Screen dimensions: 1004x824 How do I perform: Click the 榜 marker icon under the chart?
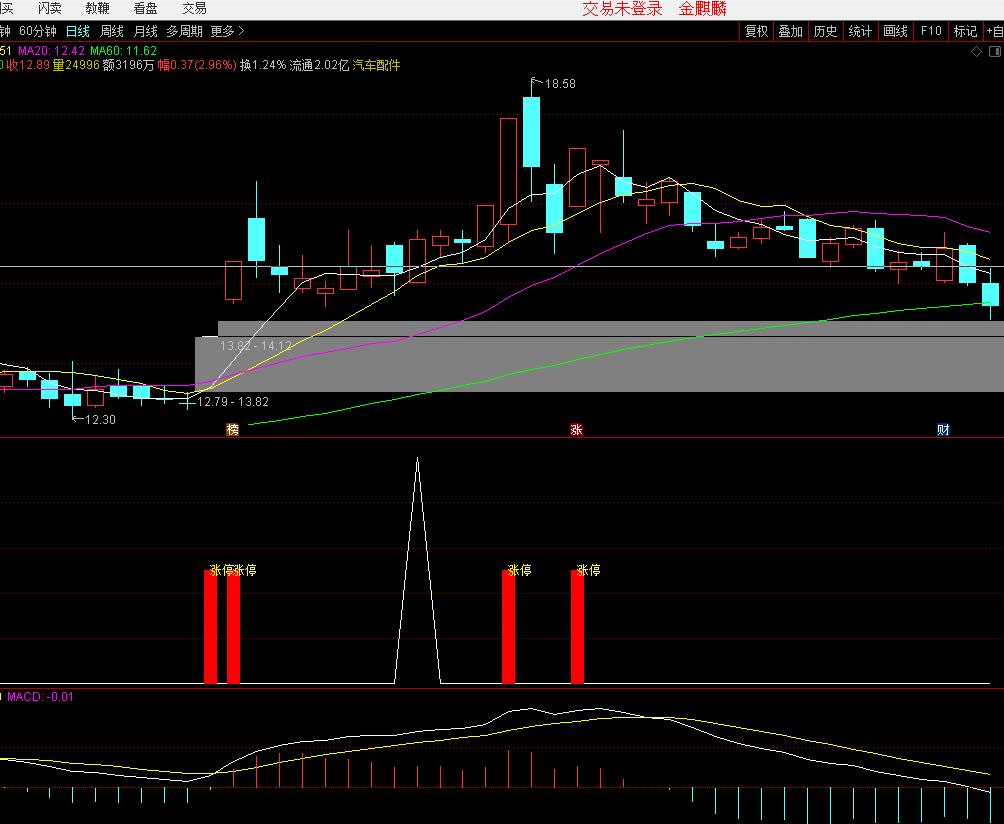click(x=233, y=430)
